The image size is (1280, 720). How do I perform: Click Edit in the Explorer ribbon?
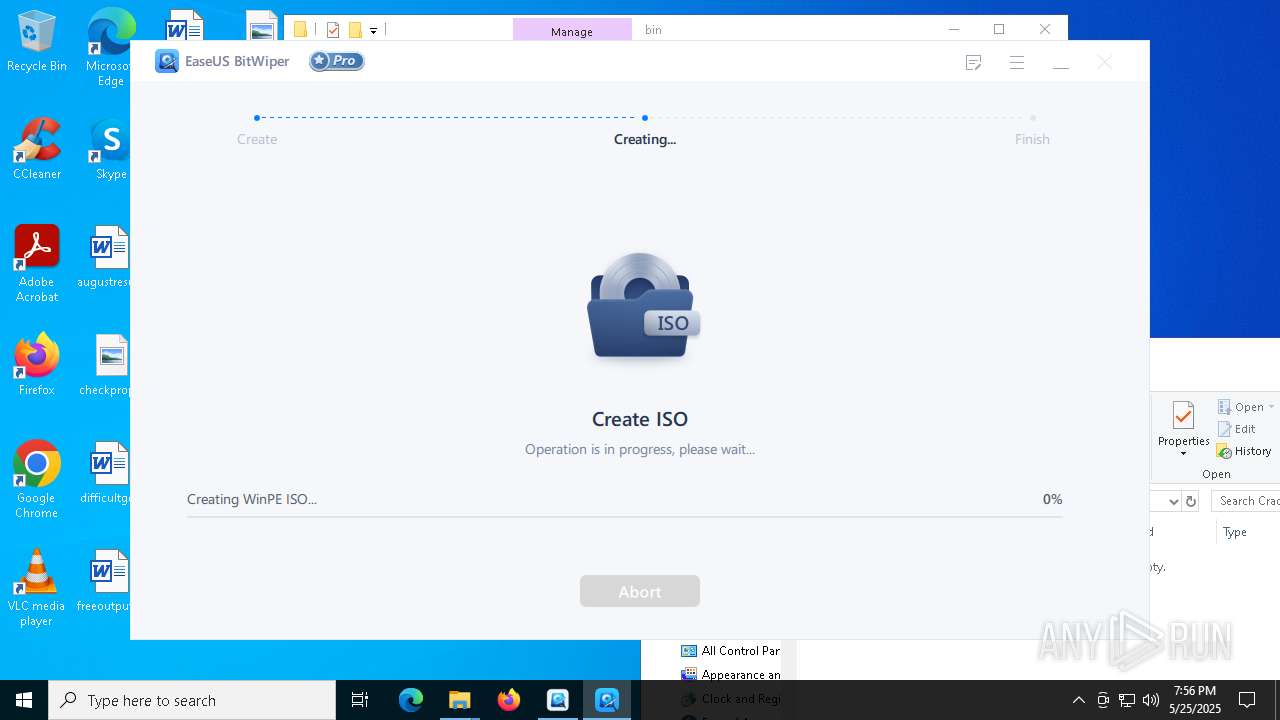(x=1237, y=429)
